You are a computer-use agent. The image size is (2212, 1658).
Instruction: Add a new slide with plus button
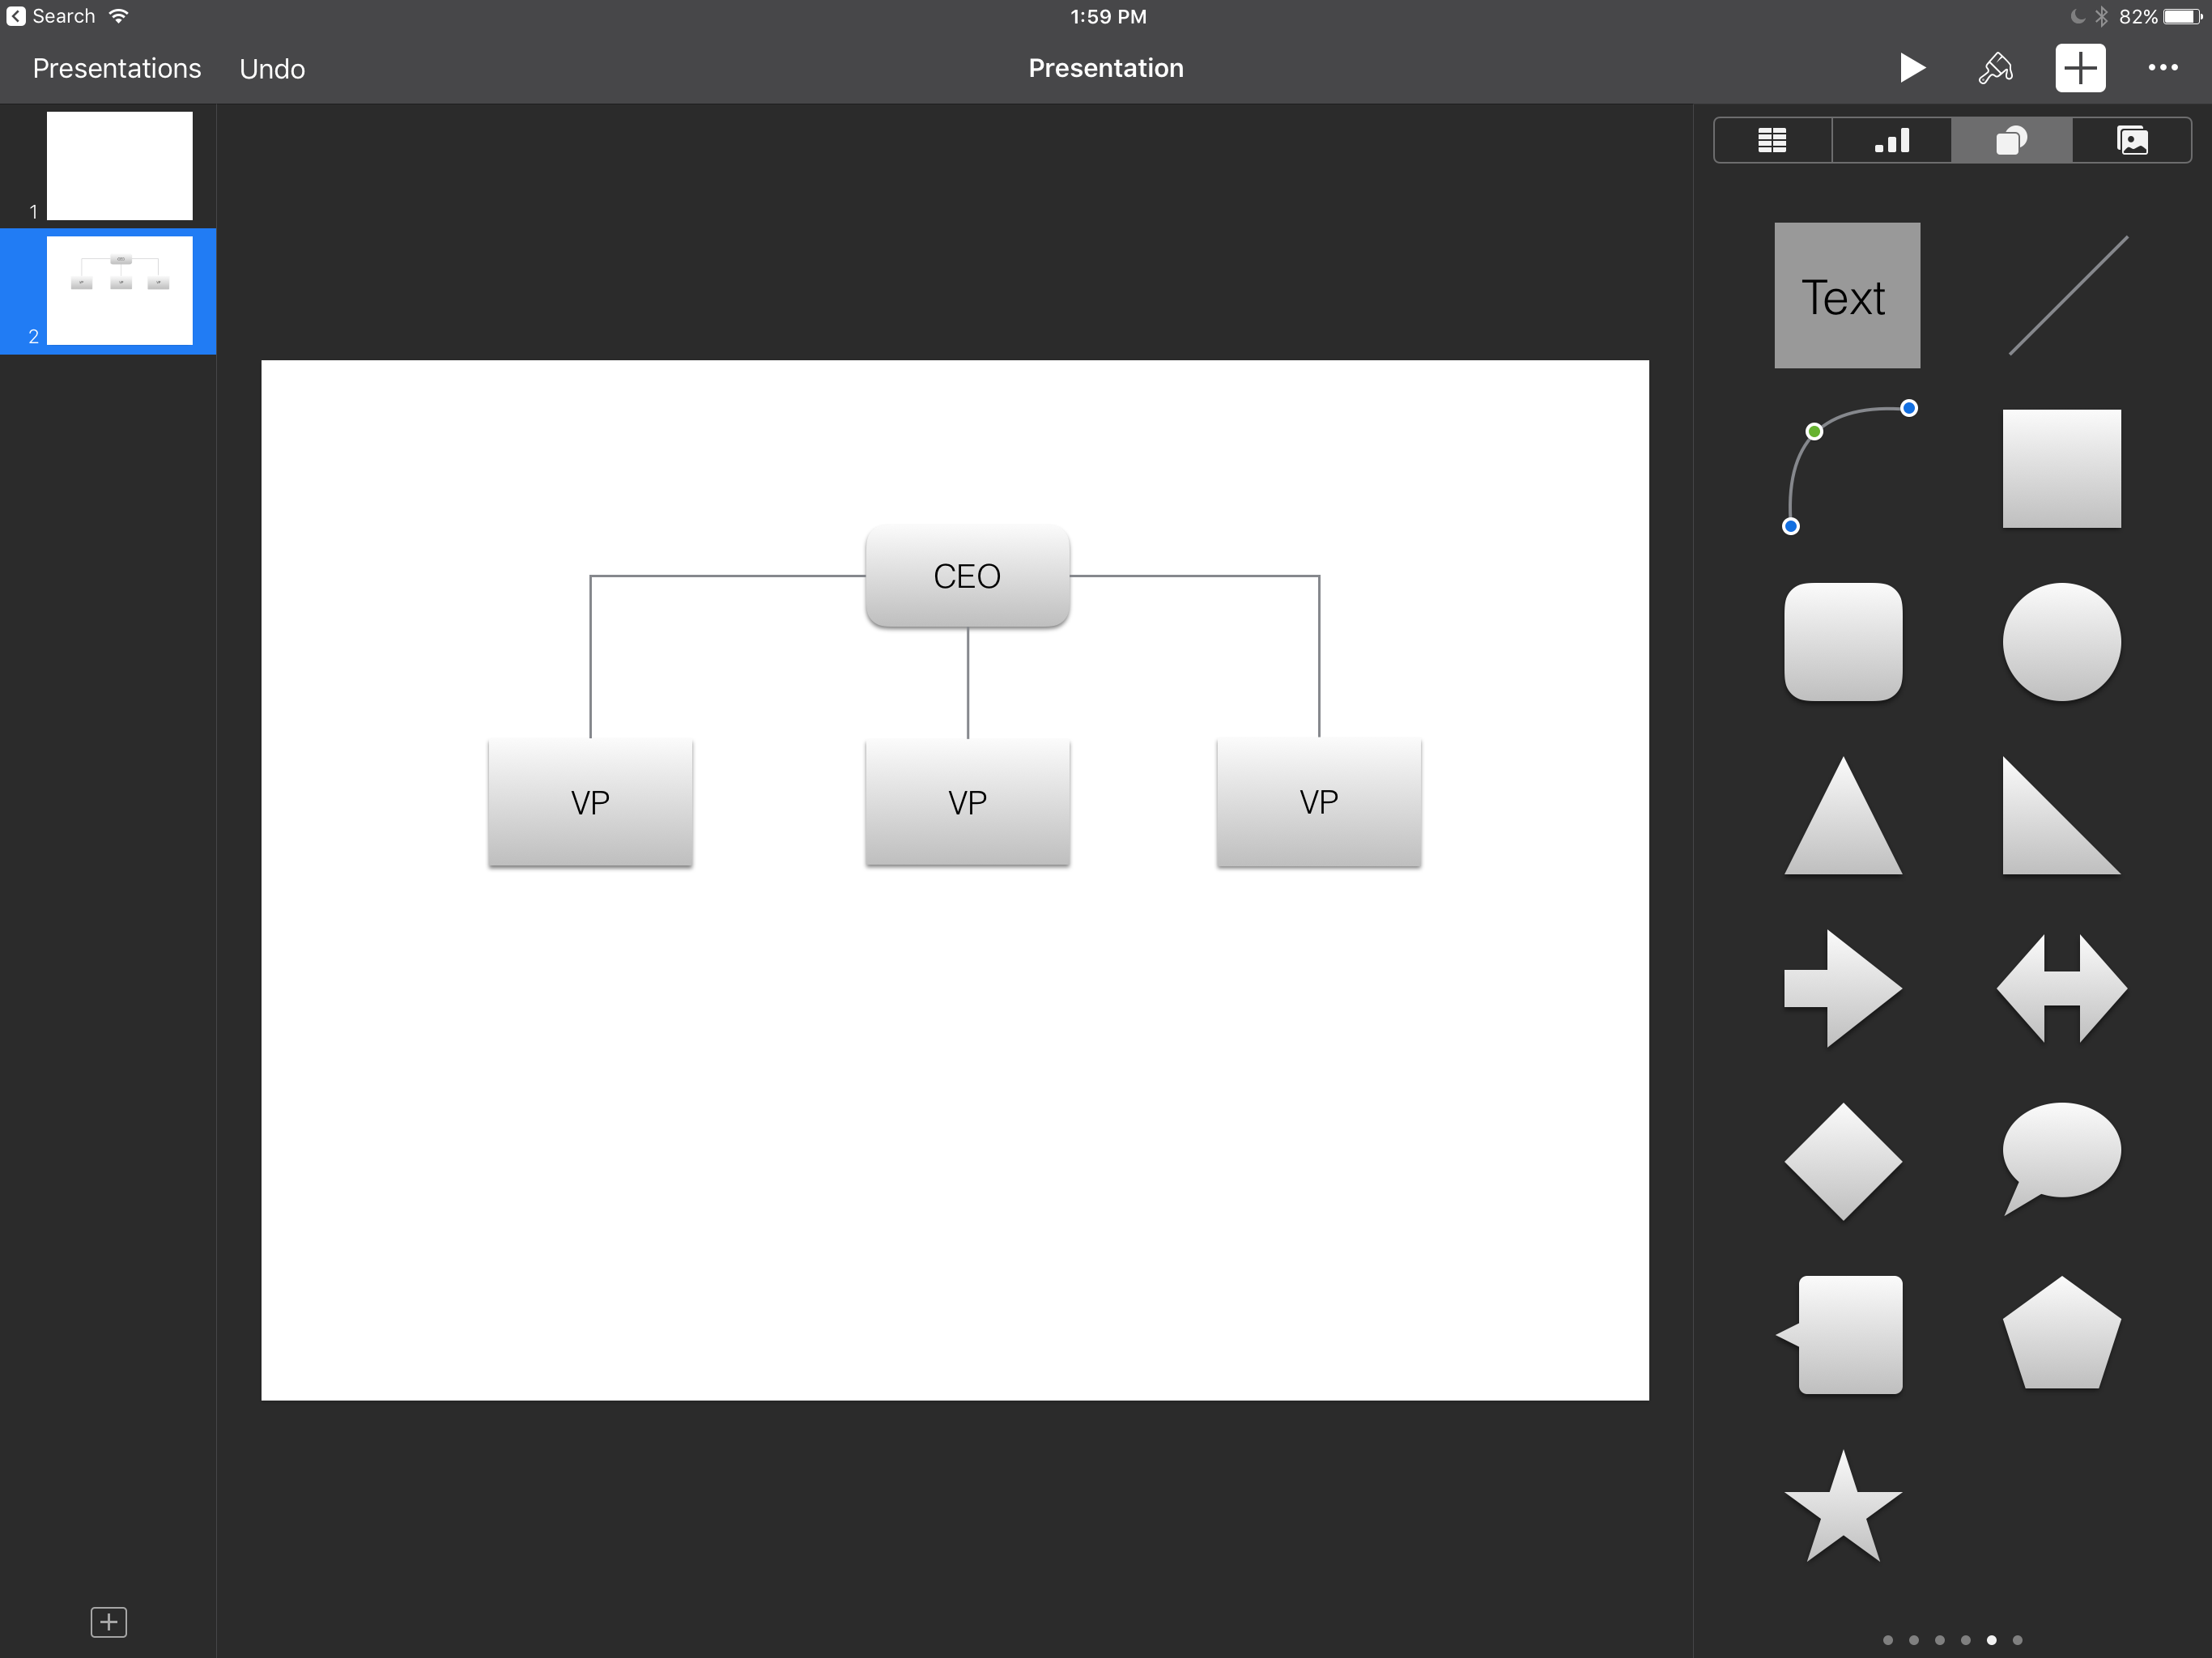click(109, 1621)
